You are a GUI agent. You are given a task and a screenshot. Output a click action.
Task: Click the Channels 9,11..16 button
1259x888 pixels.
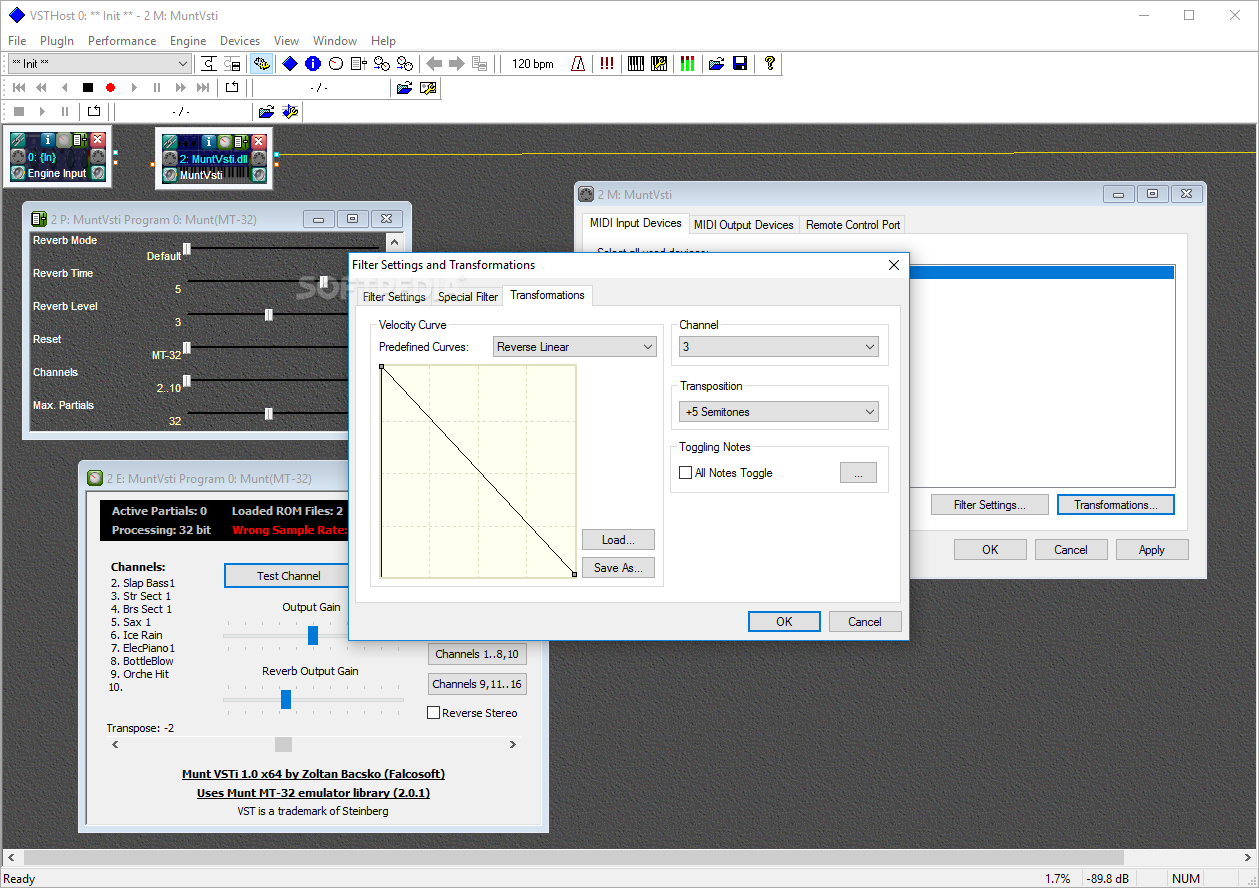click(x=477, y=684)
